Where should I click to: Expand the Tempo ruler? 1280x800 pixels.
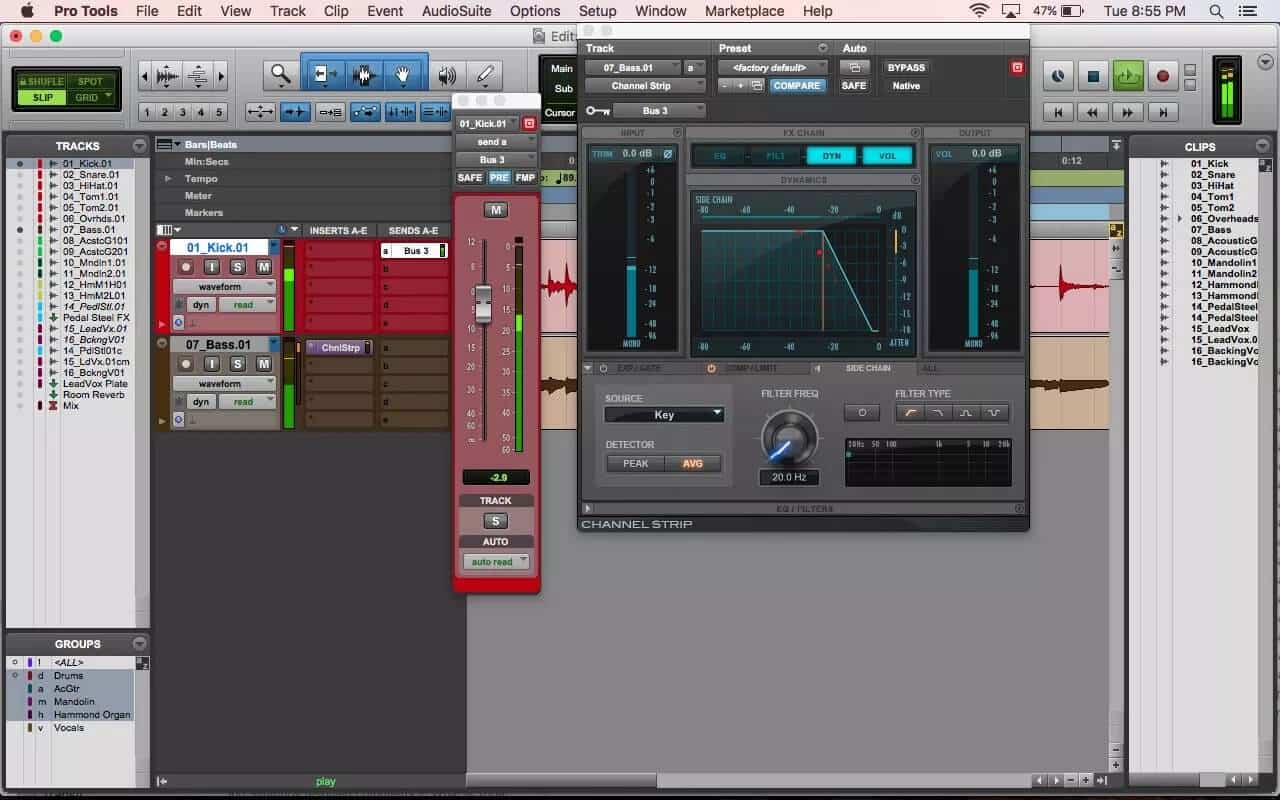[168, 179]
